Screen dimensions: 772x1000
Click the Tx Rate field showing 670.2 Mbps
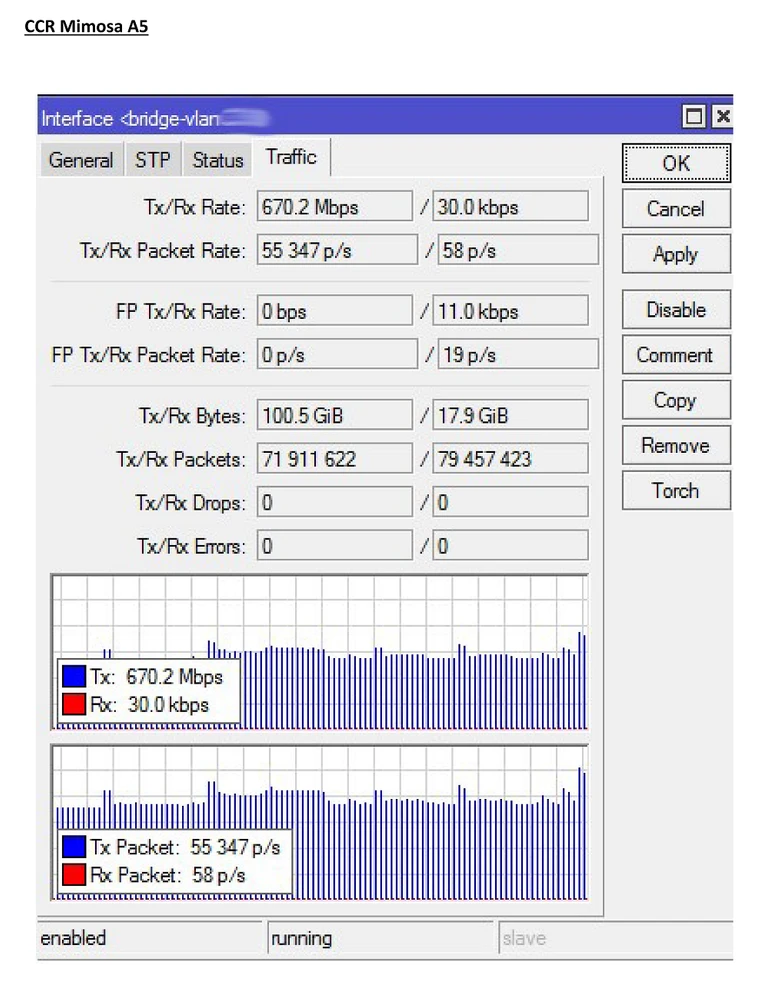334,208
